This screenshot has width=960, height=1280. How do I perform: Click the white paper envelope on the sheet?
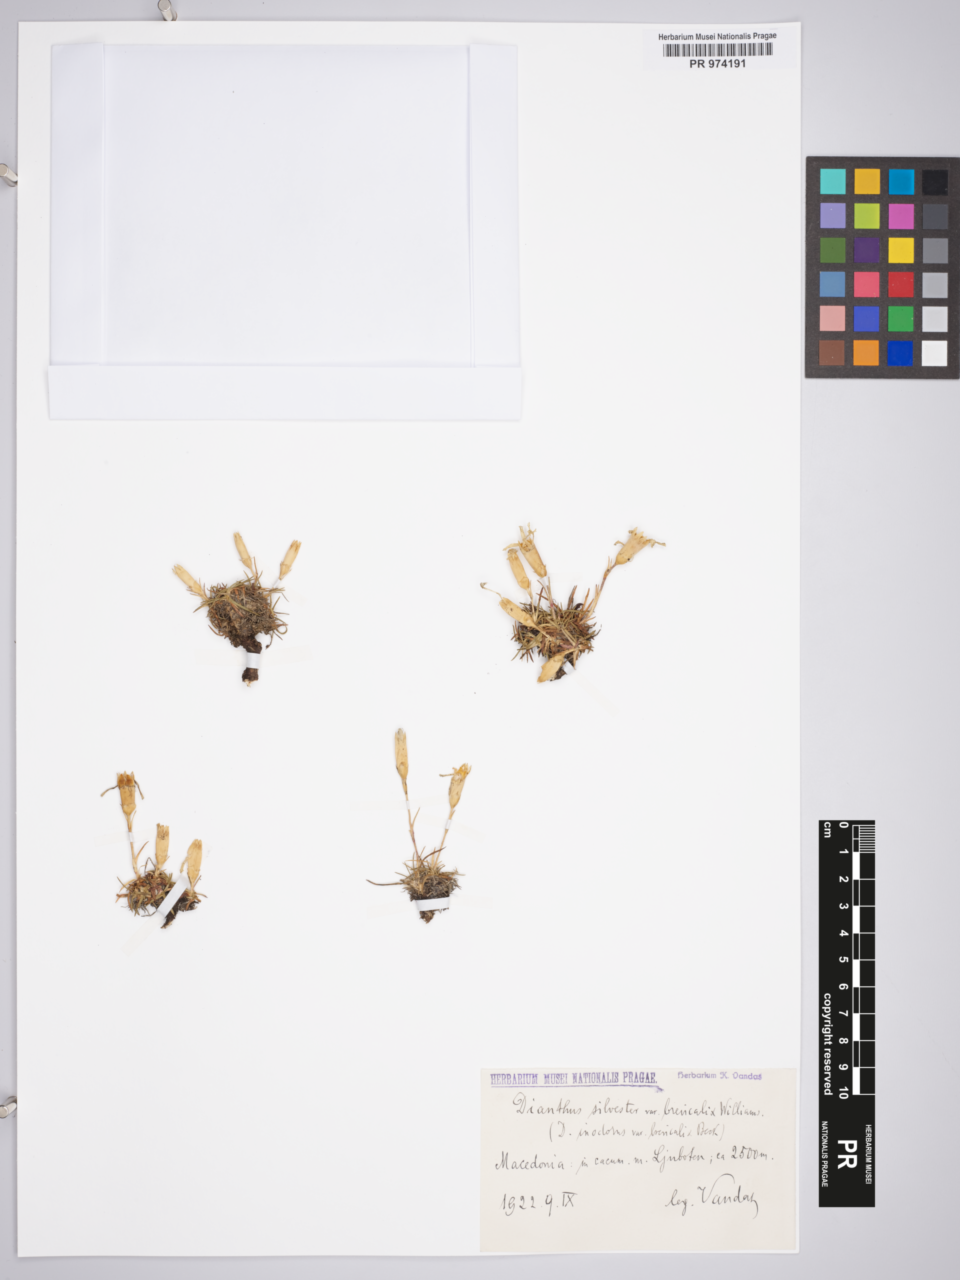(285, 230)
